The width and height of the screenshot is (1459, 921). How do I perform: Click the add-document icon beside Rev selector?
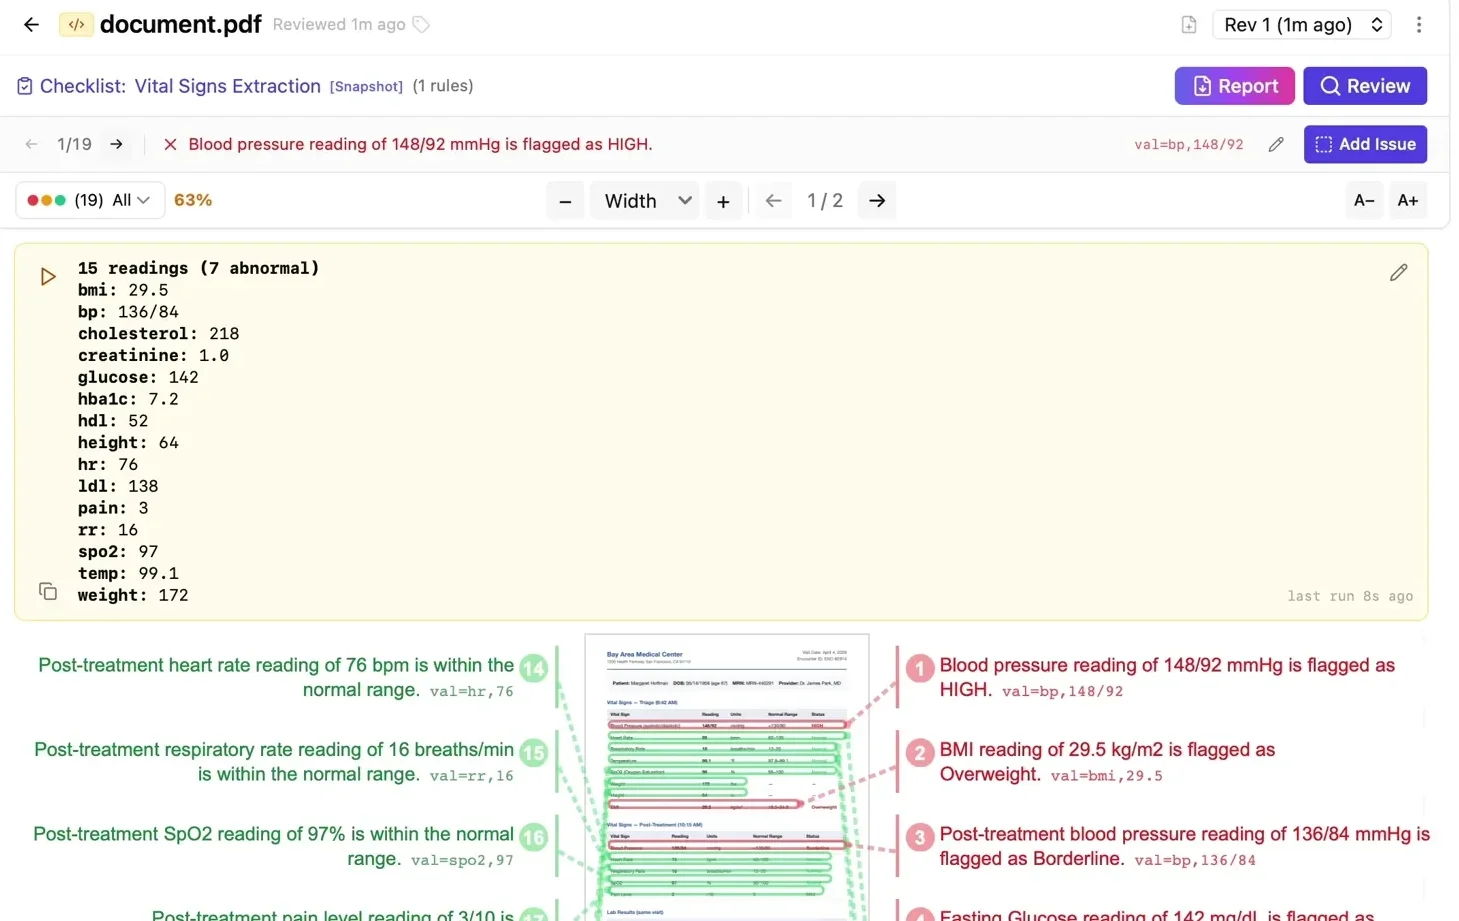1188,25
